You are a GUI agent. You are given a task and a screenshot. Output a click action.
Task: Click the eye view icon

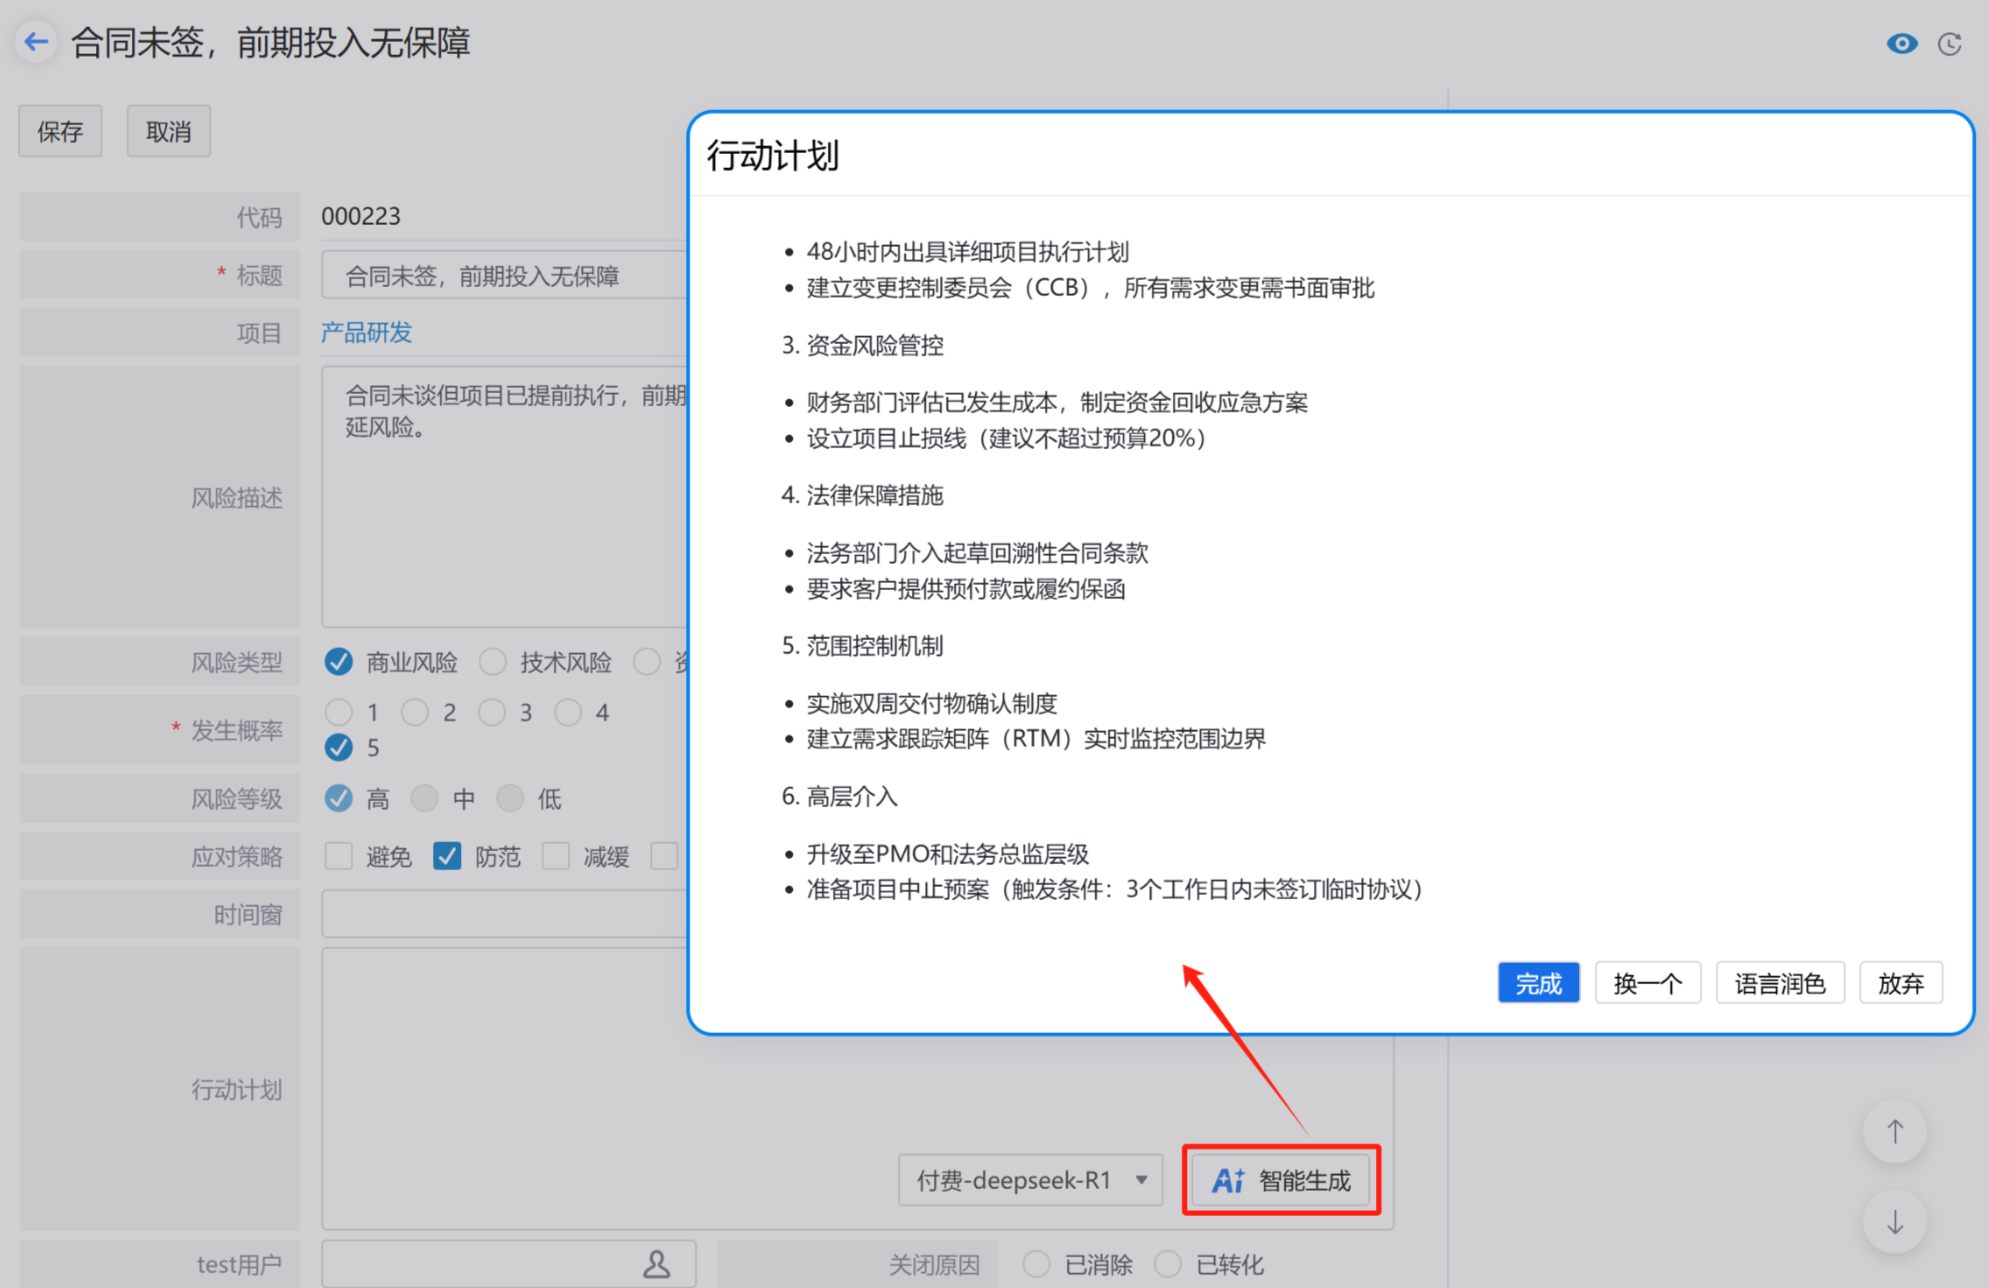(1901, 44)
